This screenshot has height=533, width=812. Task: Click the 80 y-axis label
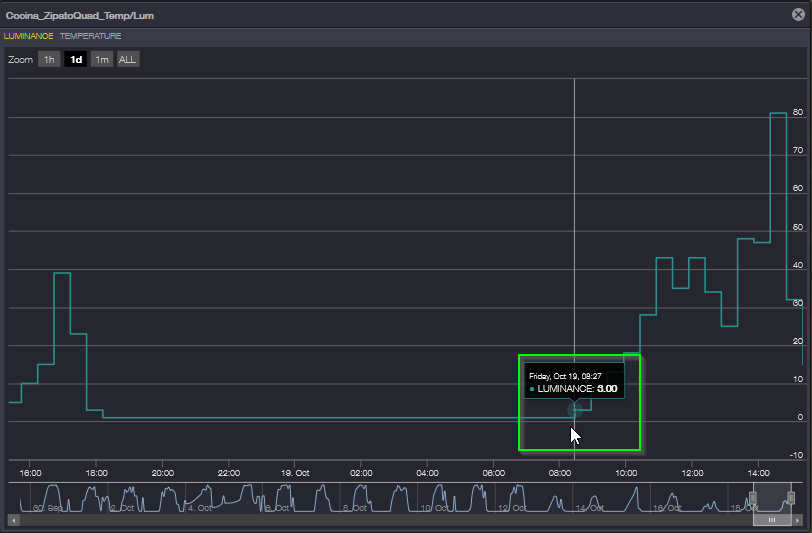click(x=798, y=112)
